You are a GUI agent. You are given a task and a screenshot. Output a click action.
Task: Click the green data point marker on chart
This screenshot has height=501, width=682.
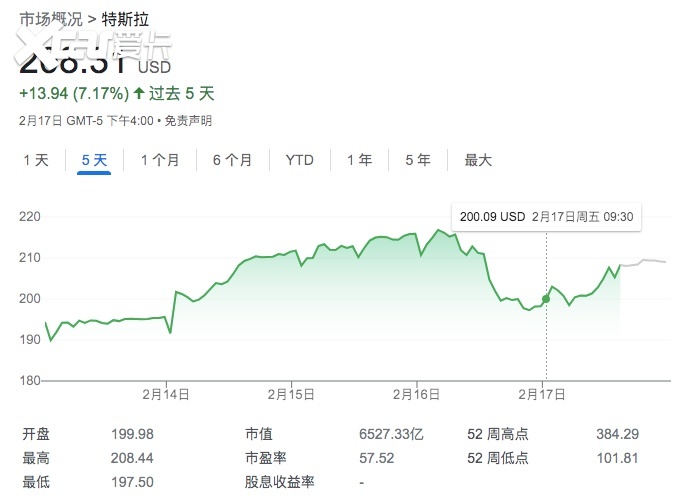(546, 298)
